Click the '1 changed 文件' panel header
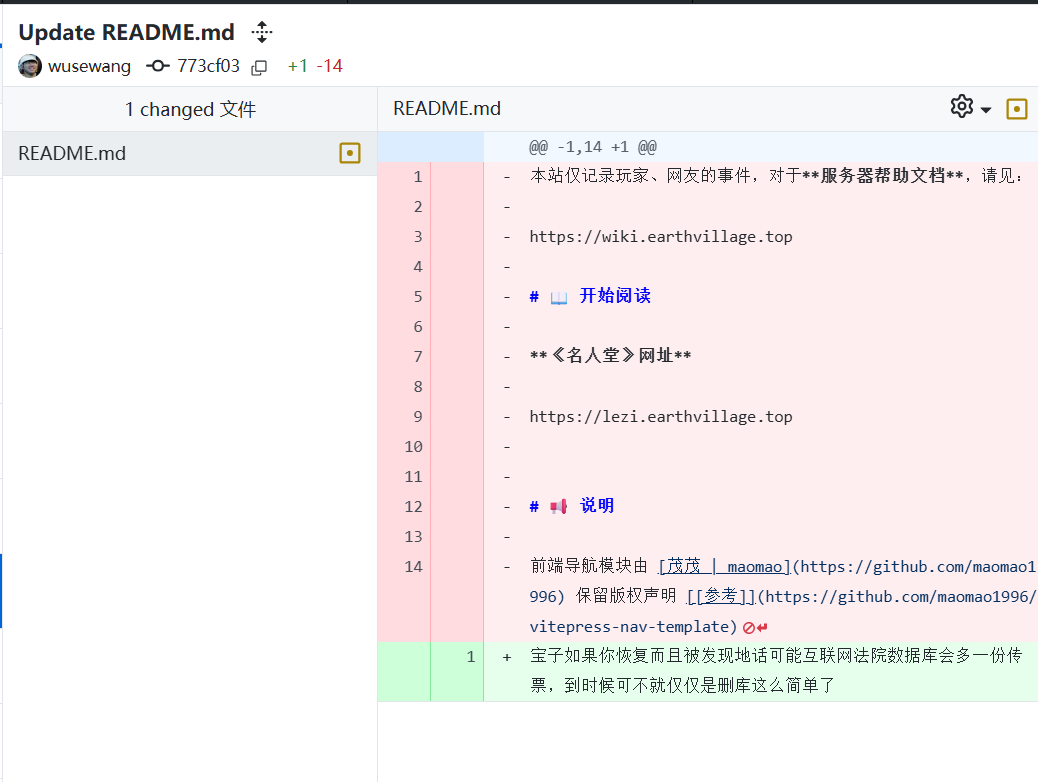Image resolution: width=1038 pixels, height=782 pixels. pos(190,109)
